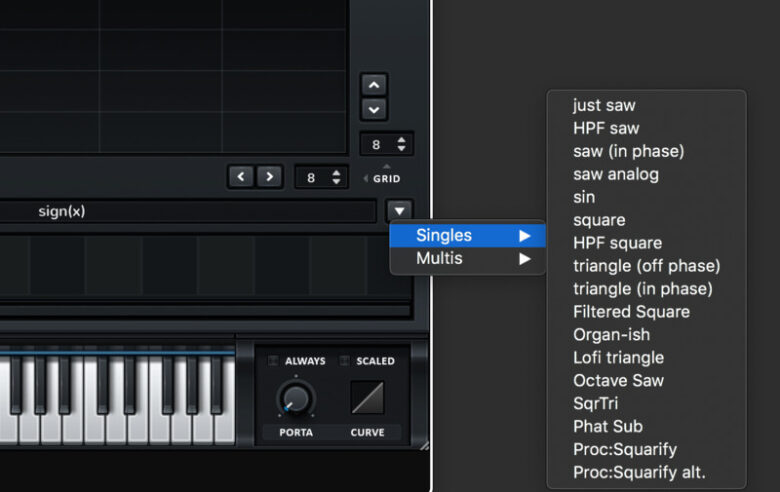Click the GRID label
The image size is (780, 492).
(x=387, y=179)
